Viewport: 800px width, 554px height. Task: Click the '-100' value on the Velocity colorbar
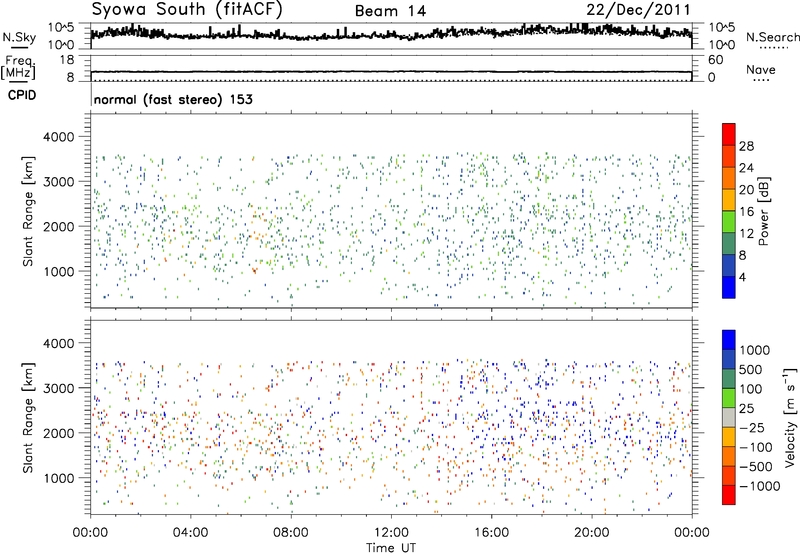[x=756, y=447]
